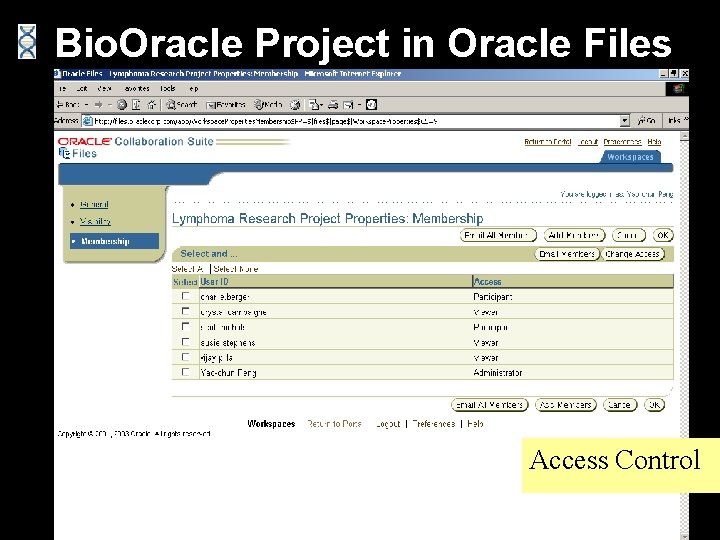Tick the checkbox for susie.stephens
Image resolution: width=720 pixels, height=540 pixels.
[x=186, y=342]
